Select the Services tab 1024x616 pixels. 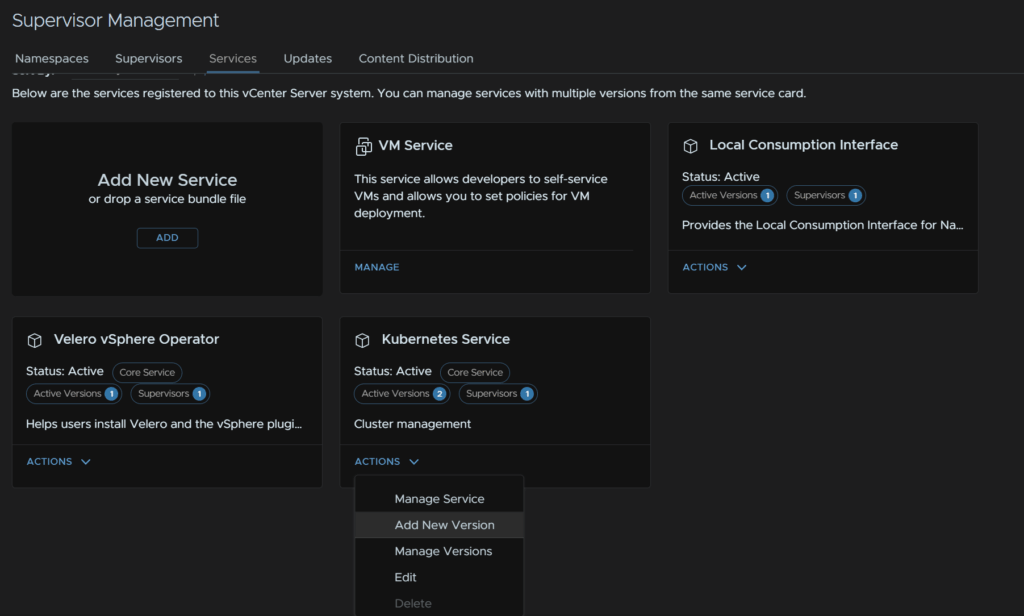point(232,59)
